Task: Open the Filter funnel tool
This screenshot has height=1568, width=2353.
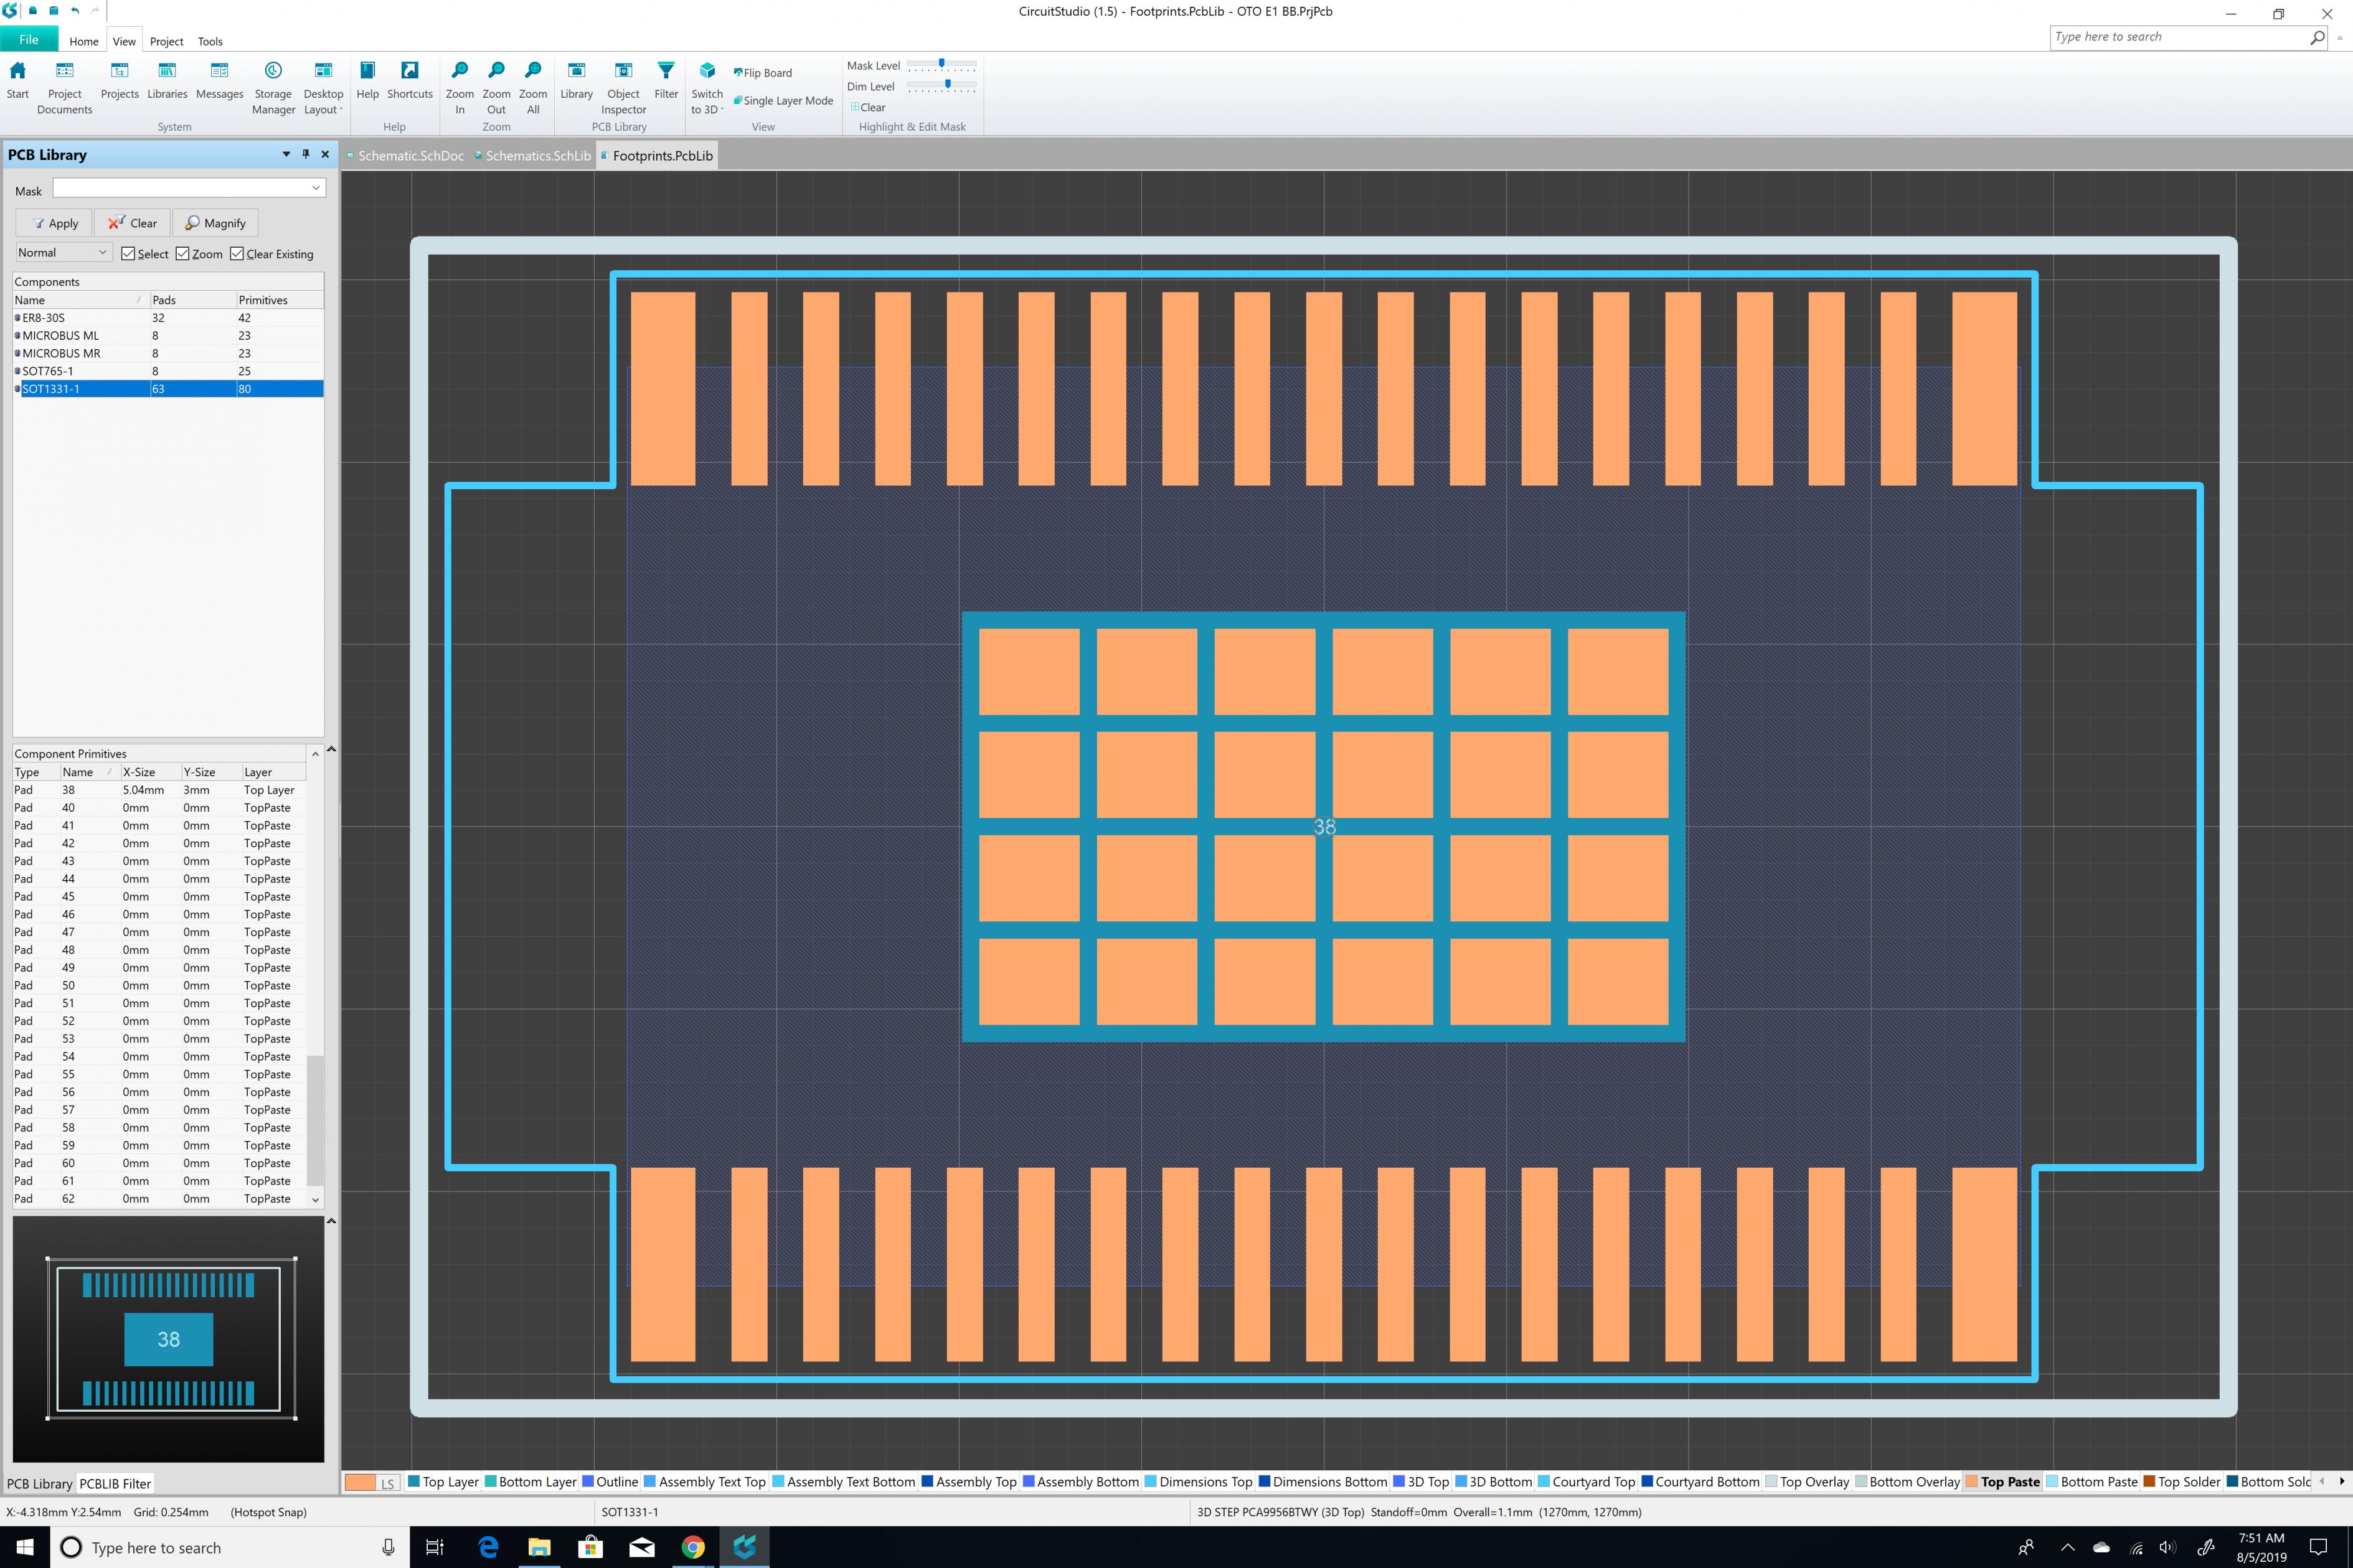Action: [666, 80]
